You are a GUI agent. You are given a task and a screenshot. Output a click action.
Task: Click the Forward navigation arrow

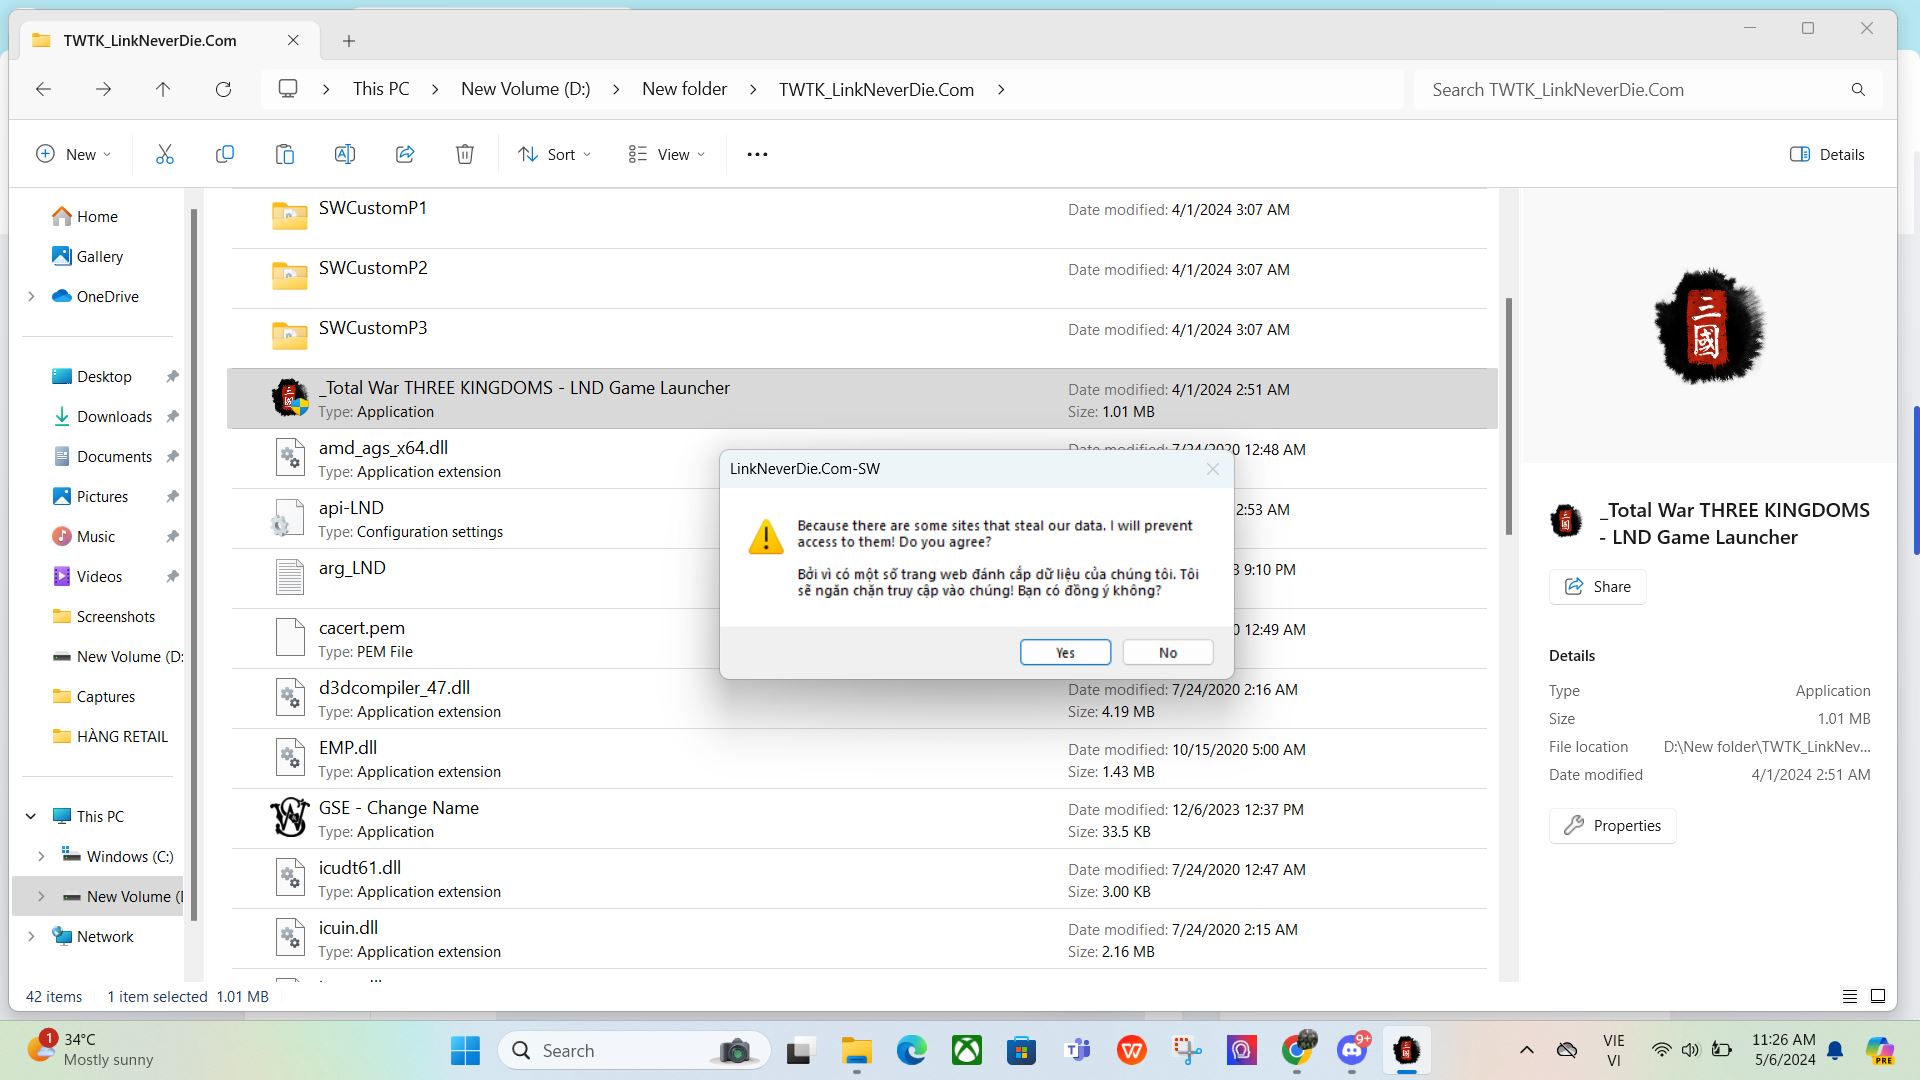click(103, 89)
